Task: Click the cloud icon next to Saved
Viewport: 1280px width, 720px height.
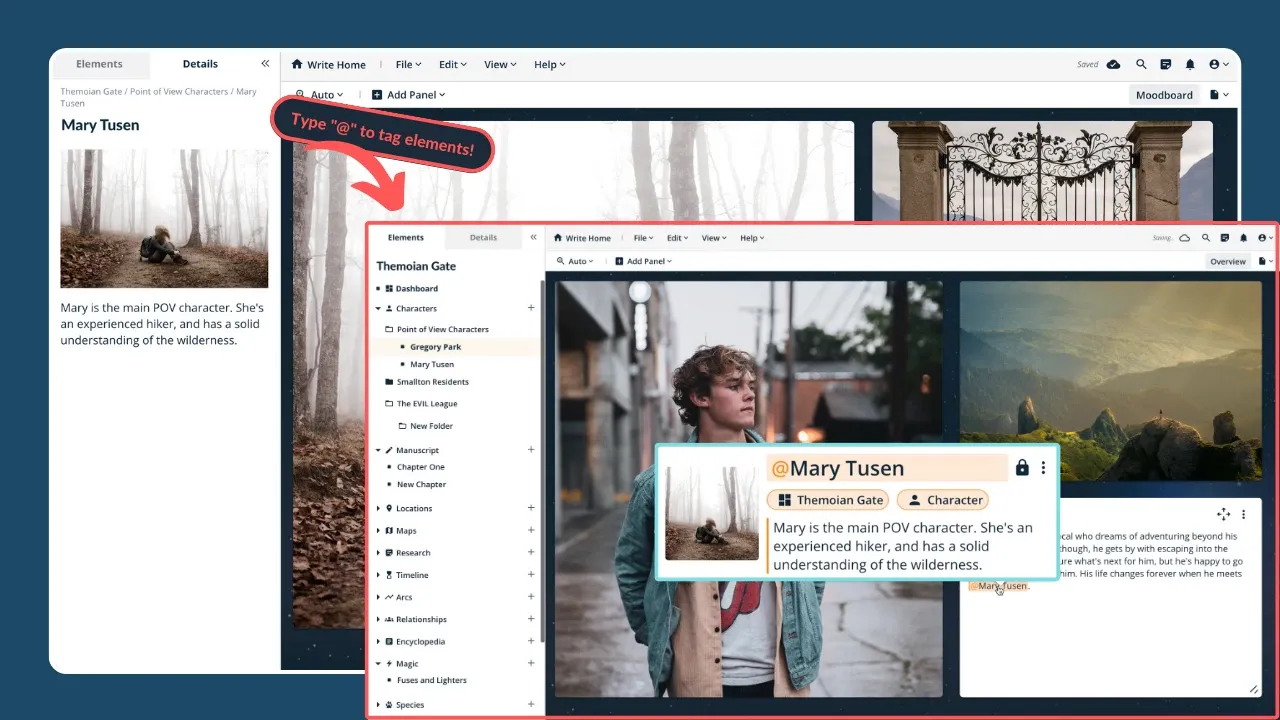Action: [x=1113, y=65]
